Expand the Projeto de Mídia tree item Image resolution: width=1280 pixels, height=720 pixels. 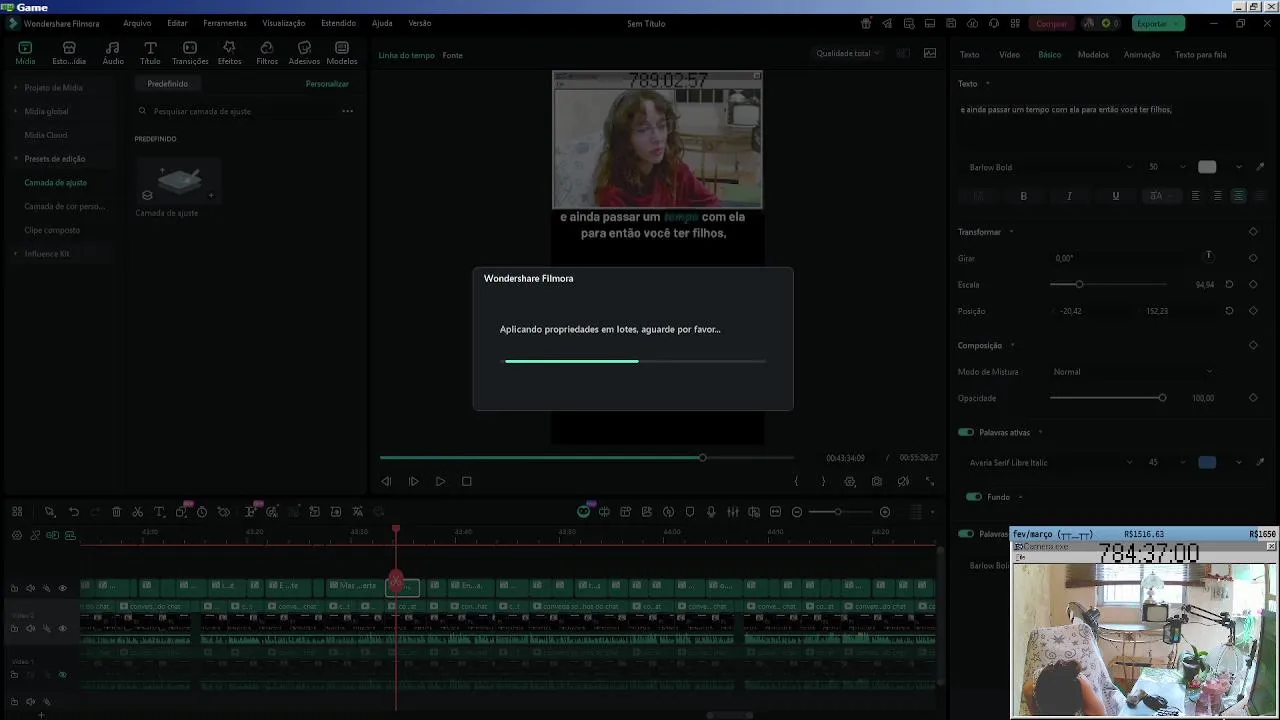pyautogui.click(x=16, y=88)
